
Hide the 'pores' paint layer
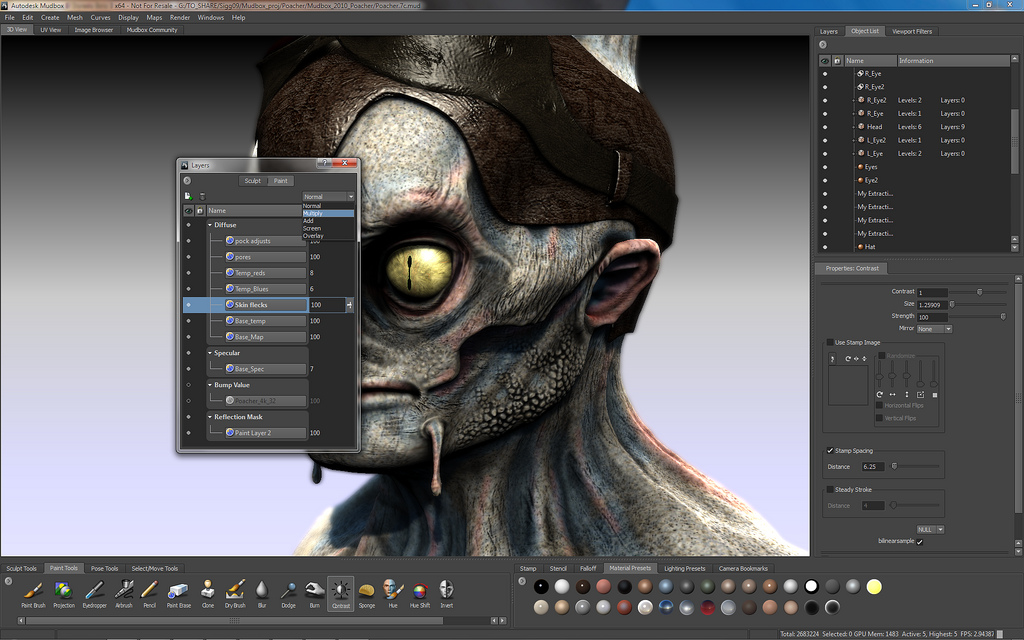pyautogui.click(x=189, y=257)
